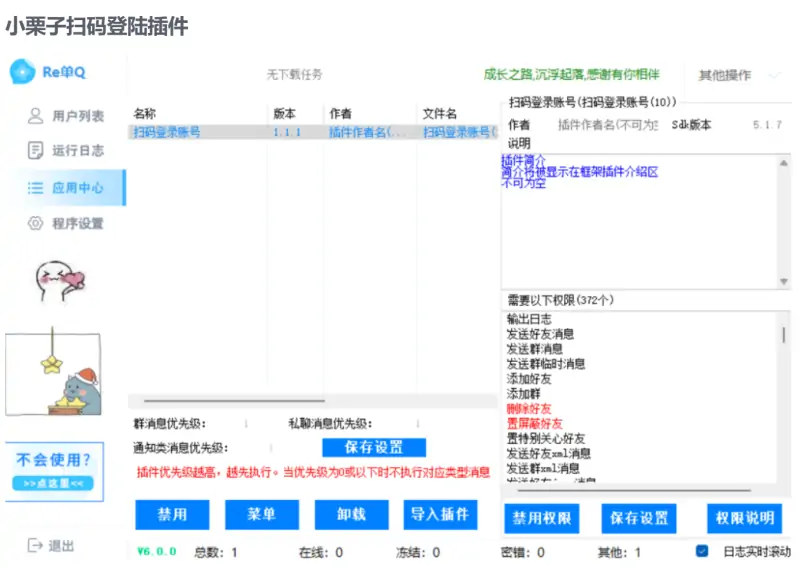Click the 禁用 button

172,514
